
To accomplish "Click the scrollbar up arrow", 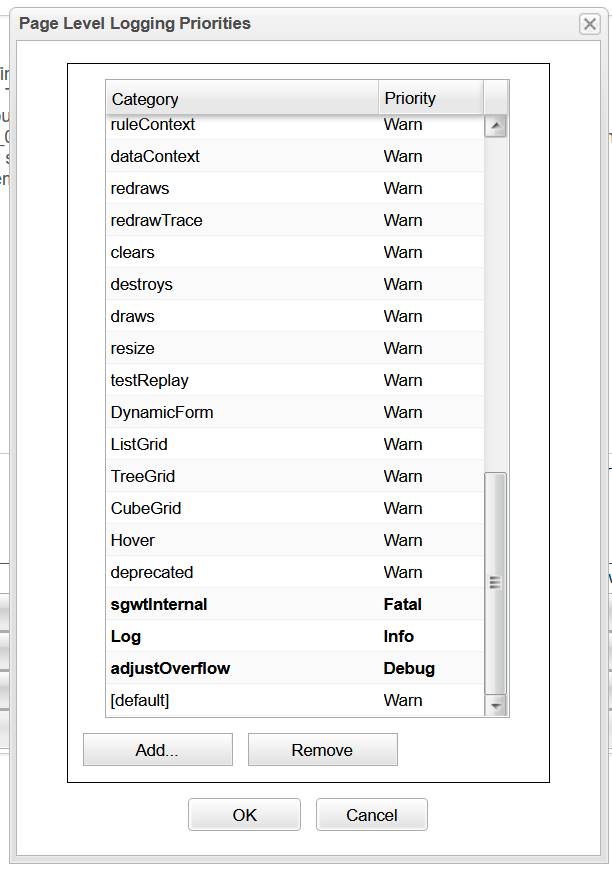I will pos(495,126).
